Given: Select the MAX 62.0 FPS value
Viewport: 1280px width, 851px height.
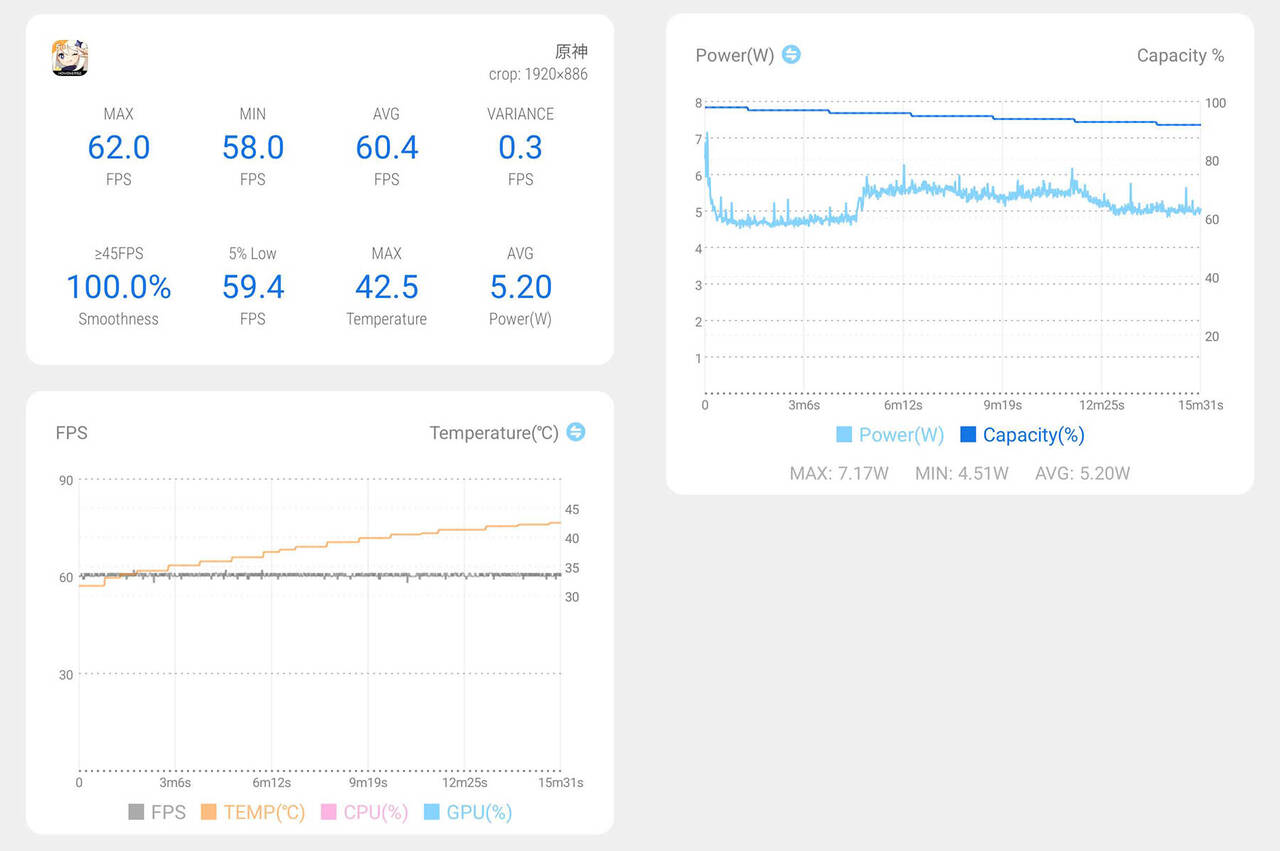Looking at the screenshot, I should coord(118,148).
